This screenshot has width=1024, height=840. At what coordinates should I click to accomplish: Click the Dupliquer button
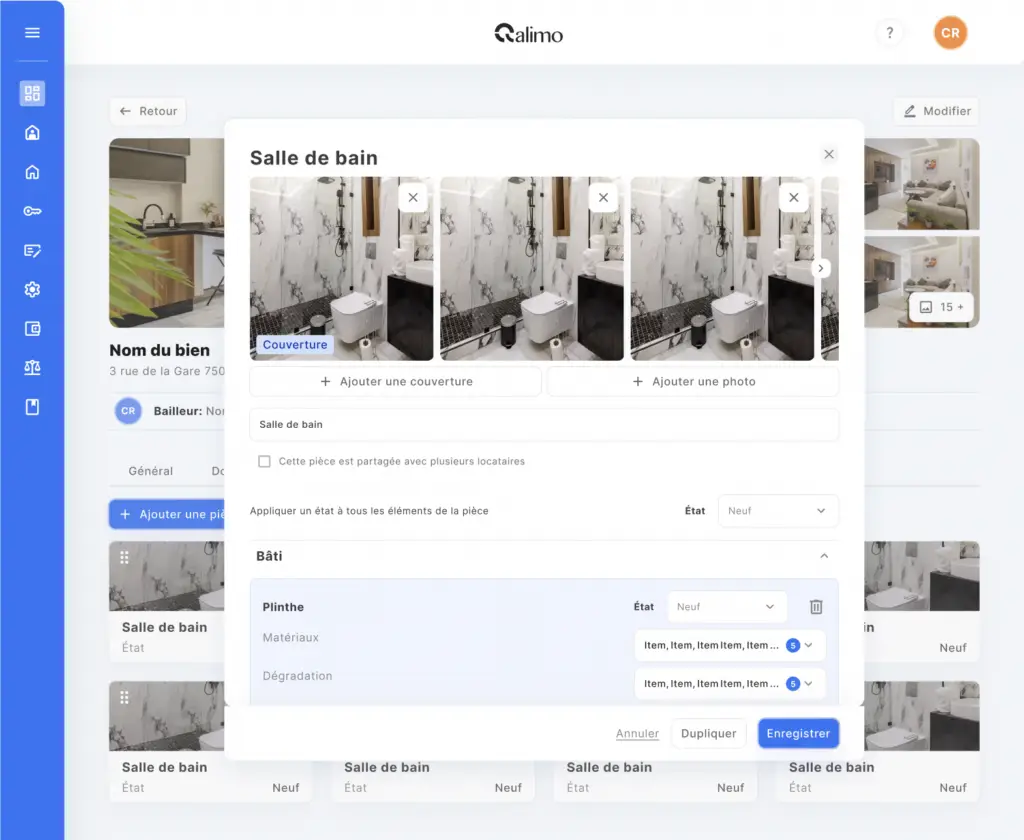(708, 734)
